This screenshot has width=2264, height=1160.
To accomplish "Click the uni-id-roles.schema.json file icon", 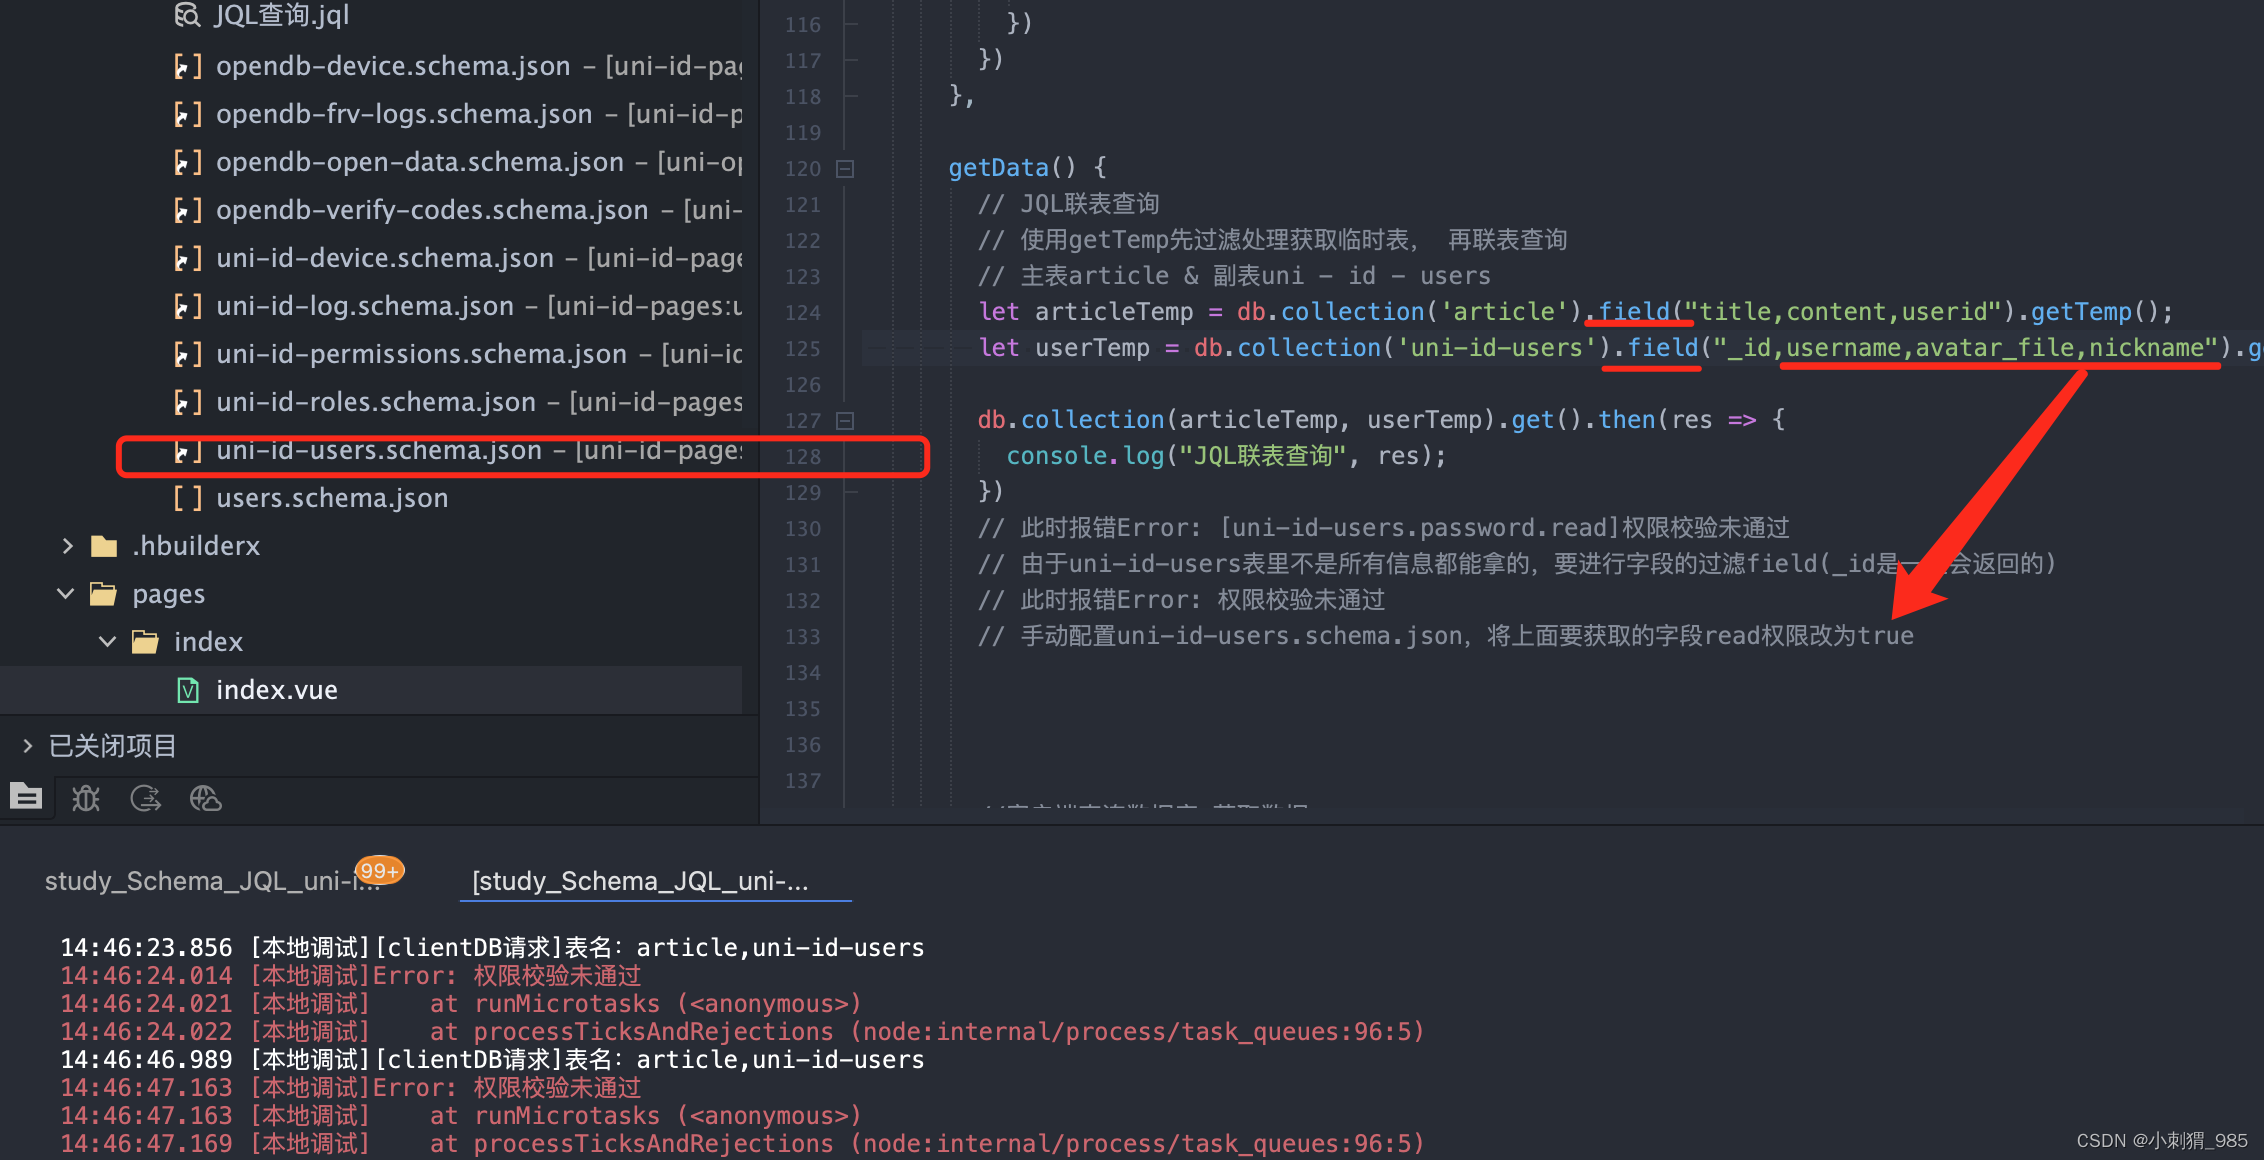I will click(x=188, y=402).
